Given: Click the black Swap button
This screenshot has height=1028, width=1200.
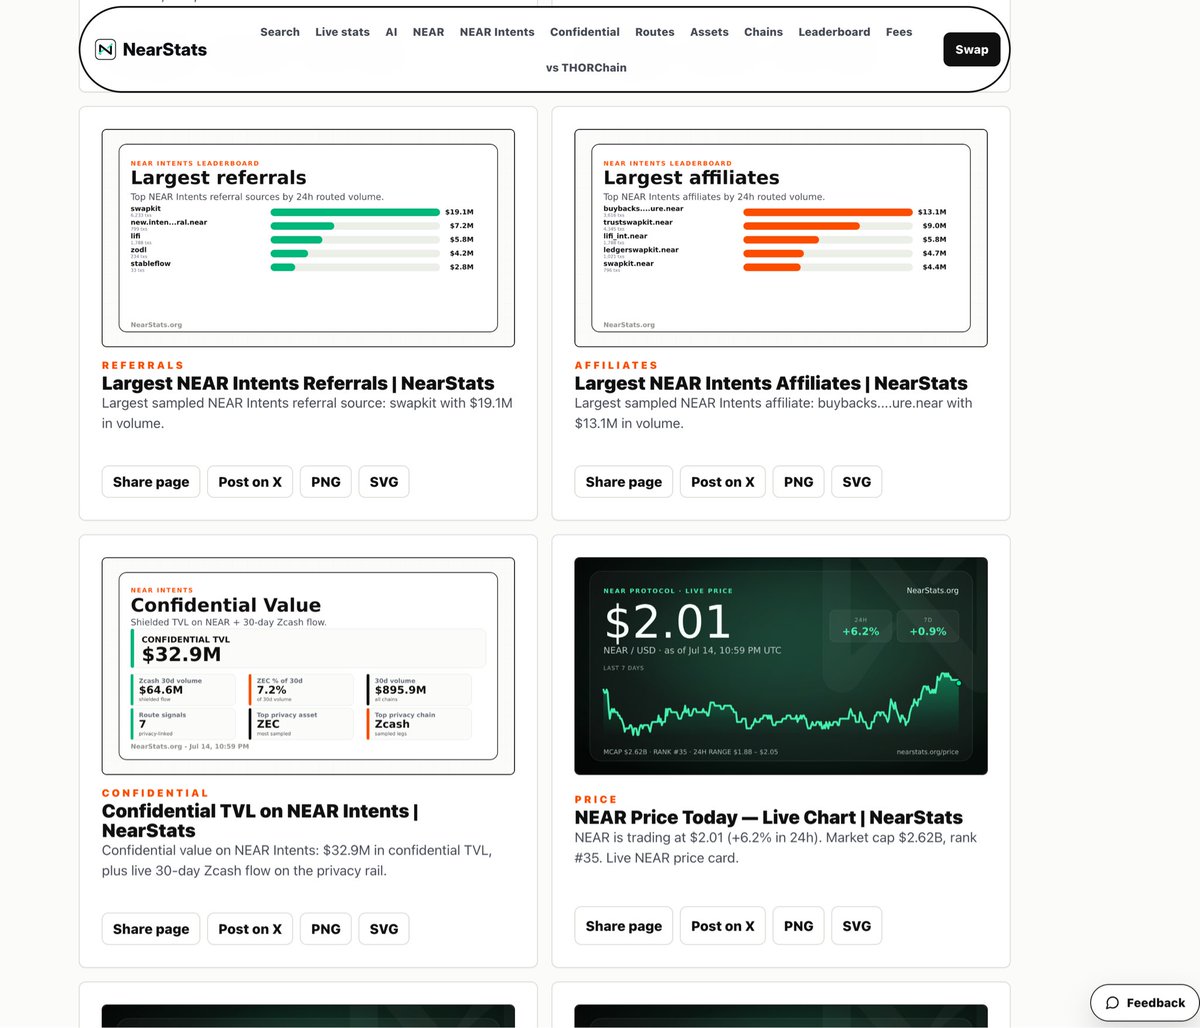Looking at the screenshot, I should coord(971,49).
